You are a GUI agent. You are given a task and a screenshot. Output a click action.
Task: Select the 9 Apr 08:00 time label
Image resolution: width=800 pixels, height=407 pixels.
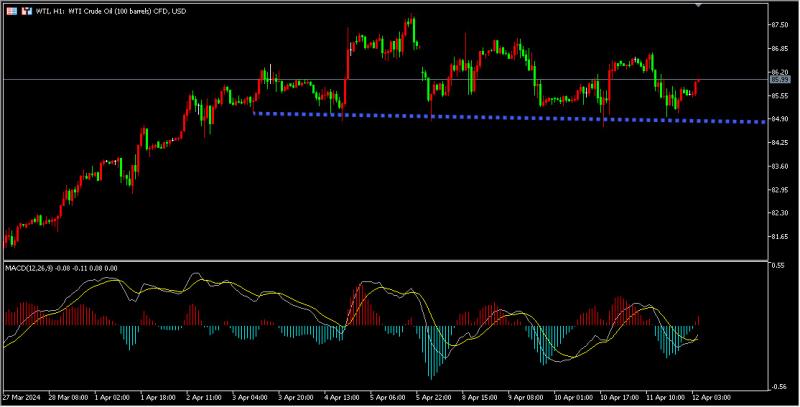point(526,397)
